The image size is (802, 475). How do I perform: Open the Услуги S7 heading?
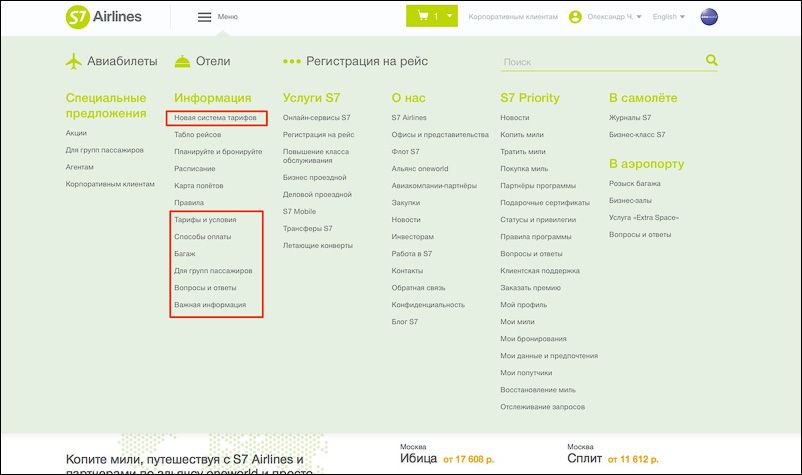[x=311, y=98]
